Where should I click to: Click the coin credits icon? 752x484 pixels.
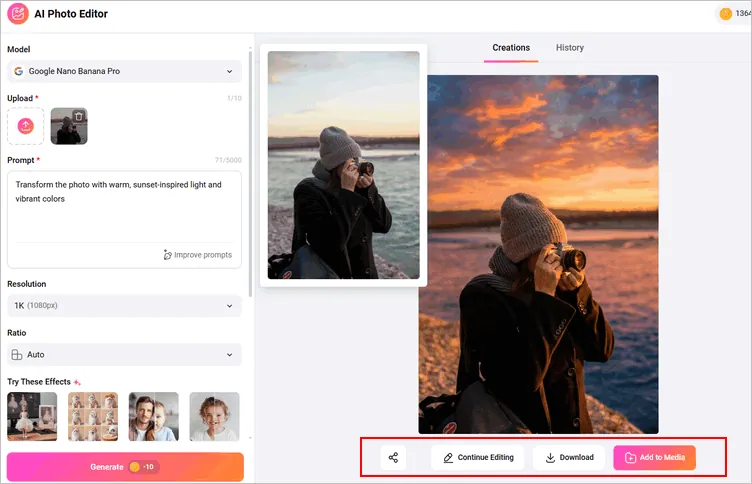click(726, 13)
